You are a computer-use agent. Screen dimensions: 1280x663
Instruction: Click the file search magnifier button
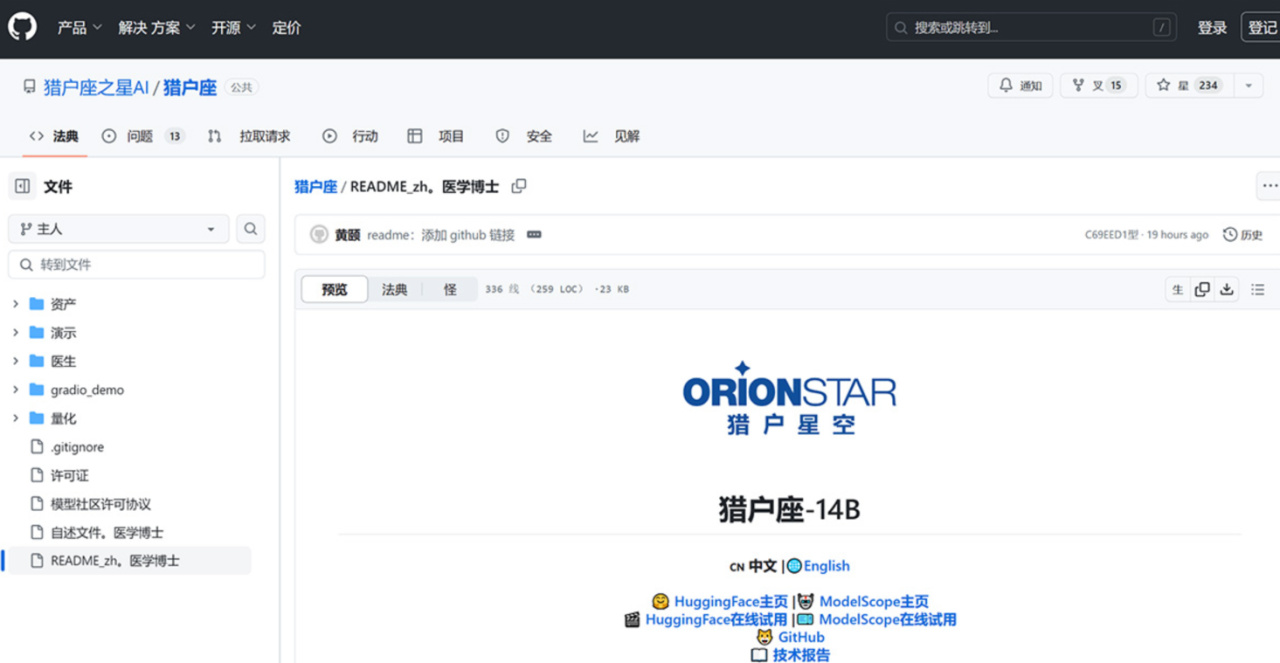[251, 229]
